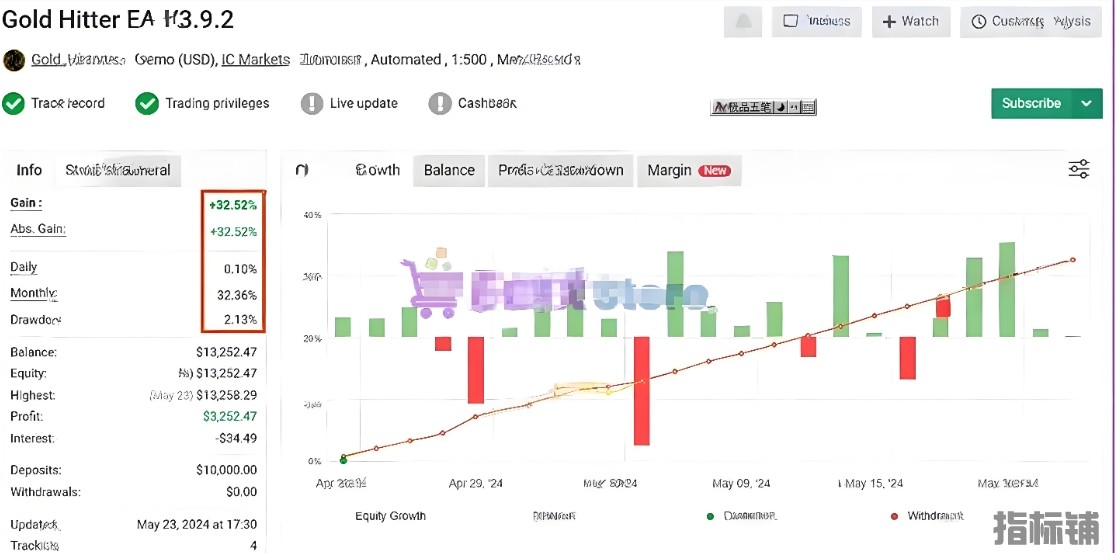Click the Gold Hitter EA title
Image resolution: width=1116 pixels, height=553 pixels.
[117, 20]
